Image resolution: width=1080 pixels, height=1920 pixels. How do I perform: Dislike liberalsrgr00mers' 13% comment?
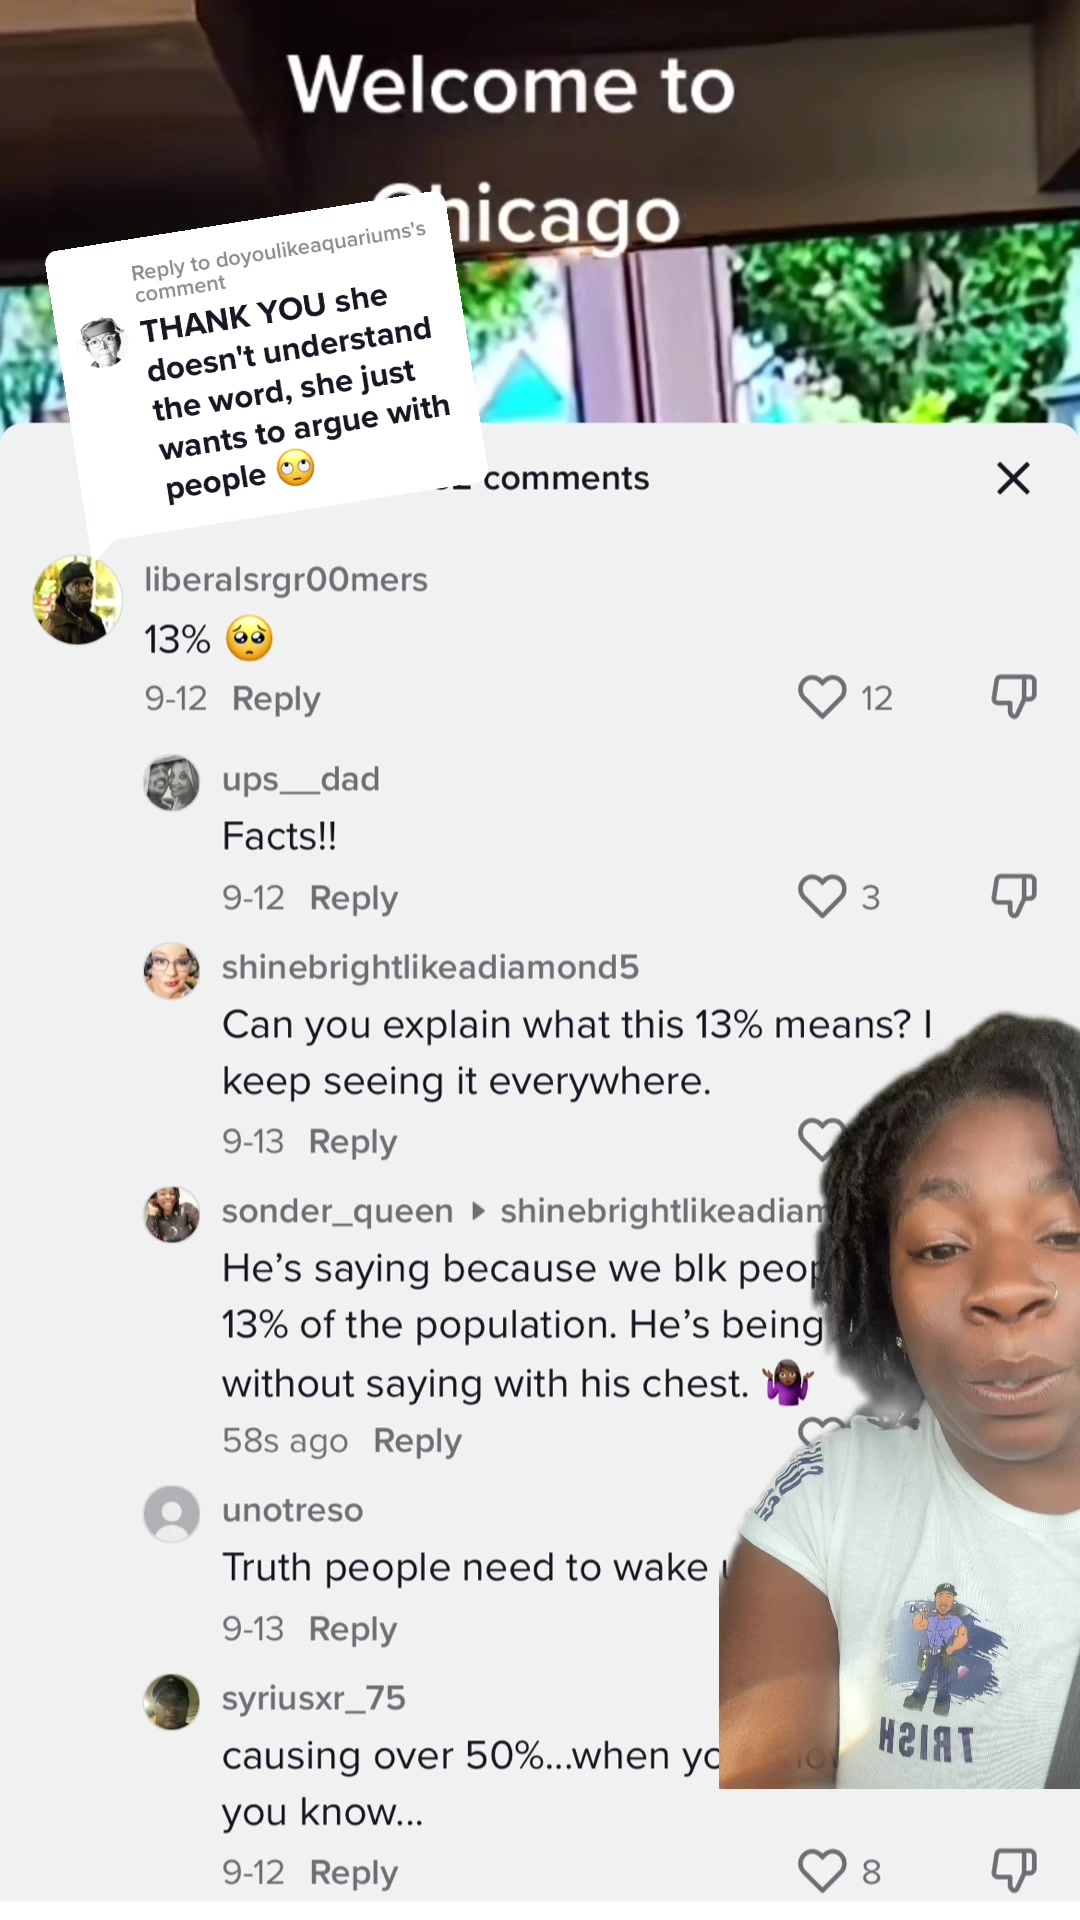click(x=1013, y=696)
